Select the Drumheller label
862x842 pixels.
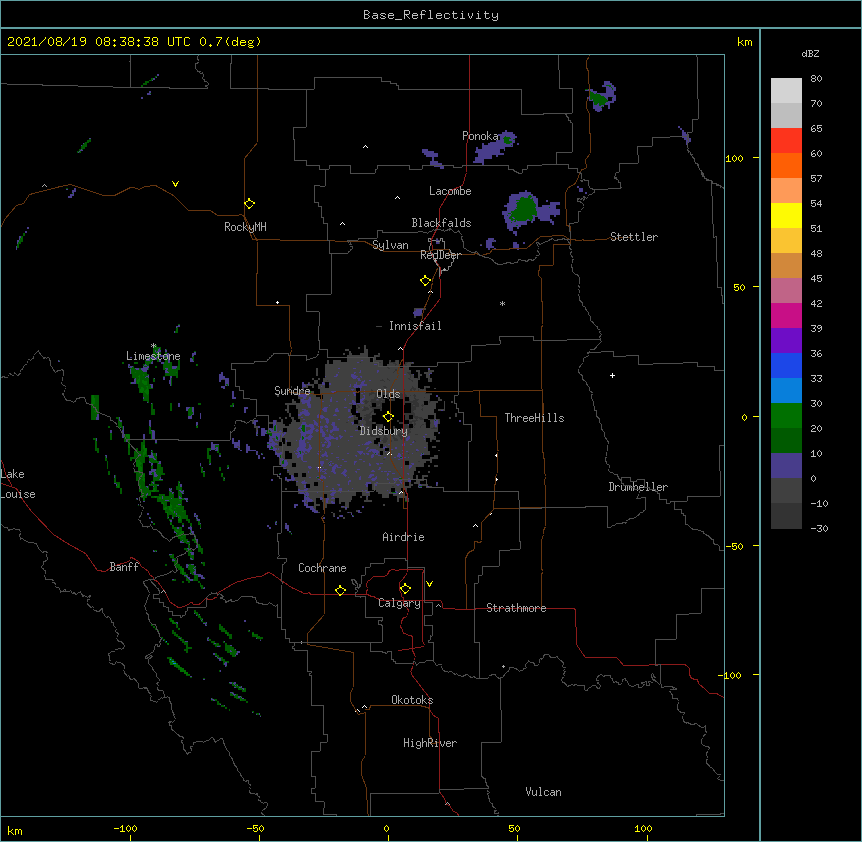point(638,487)
